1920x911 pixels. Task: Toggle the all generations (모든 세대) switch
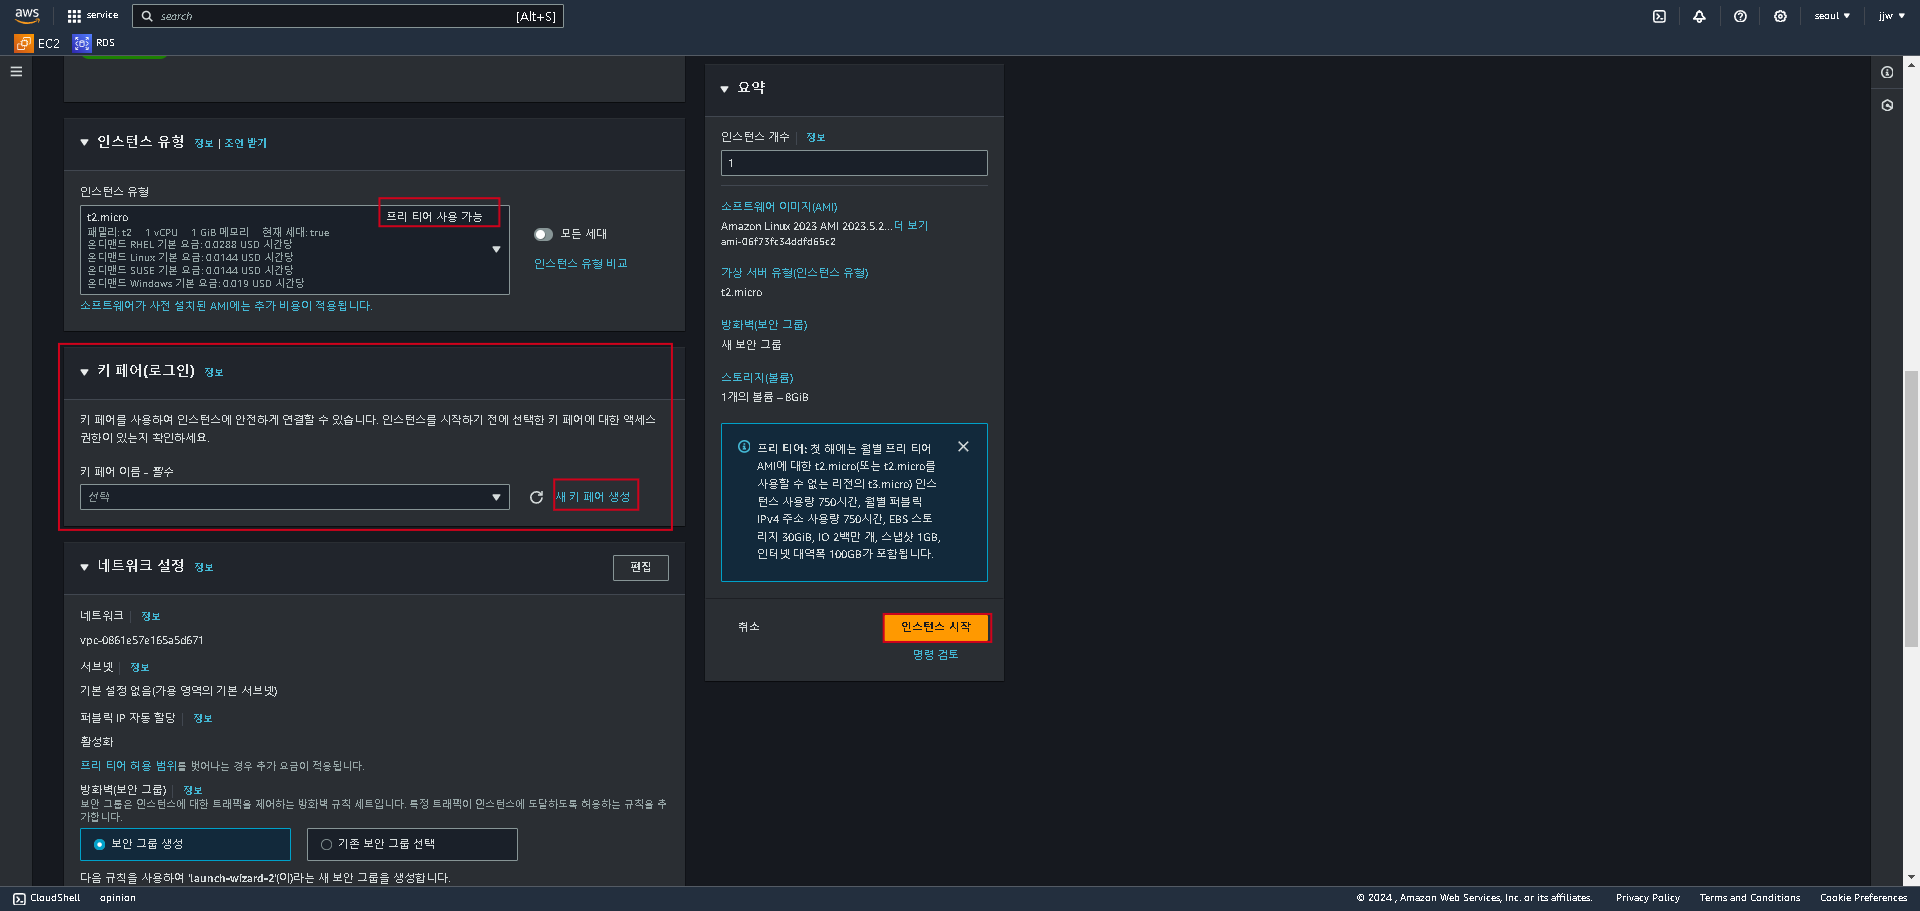point(543,234)
